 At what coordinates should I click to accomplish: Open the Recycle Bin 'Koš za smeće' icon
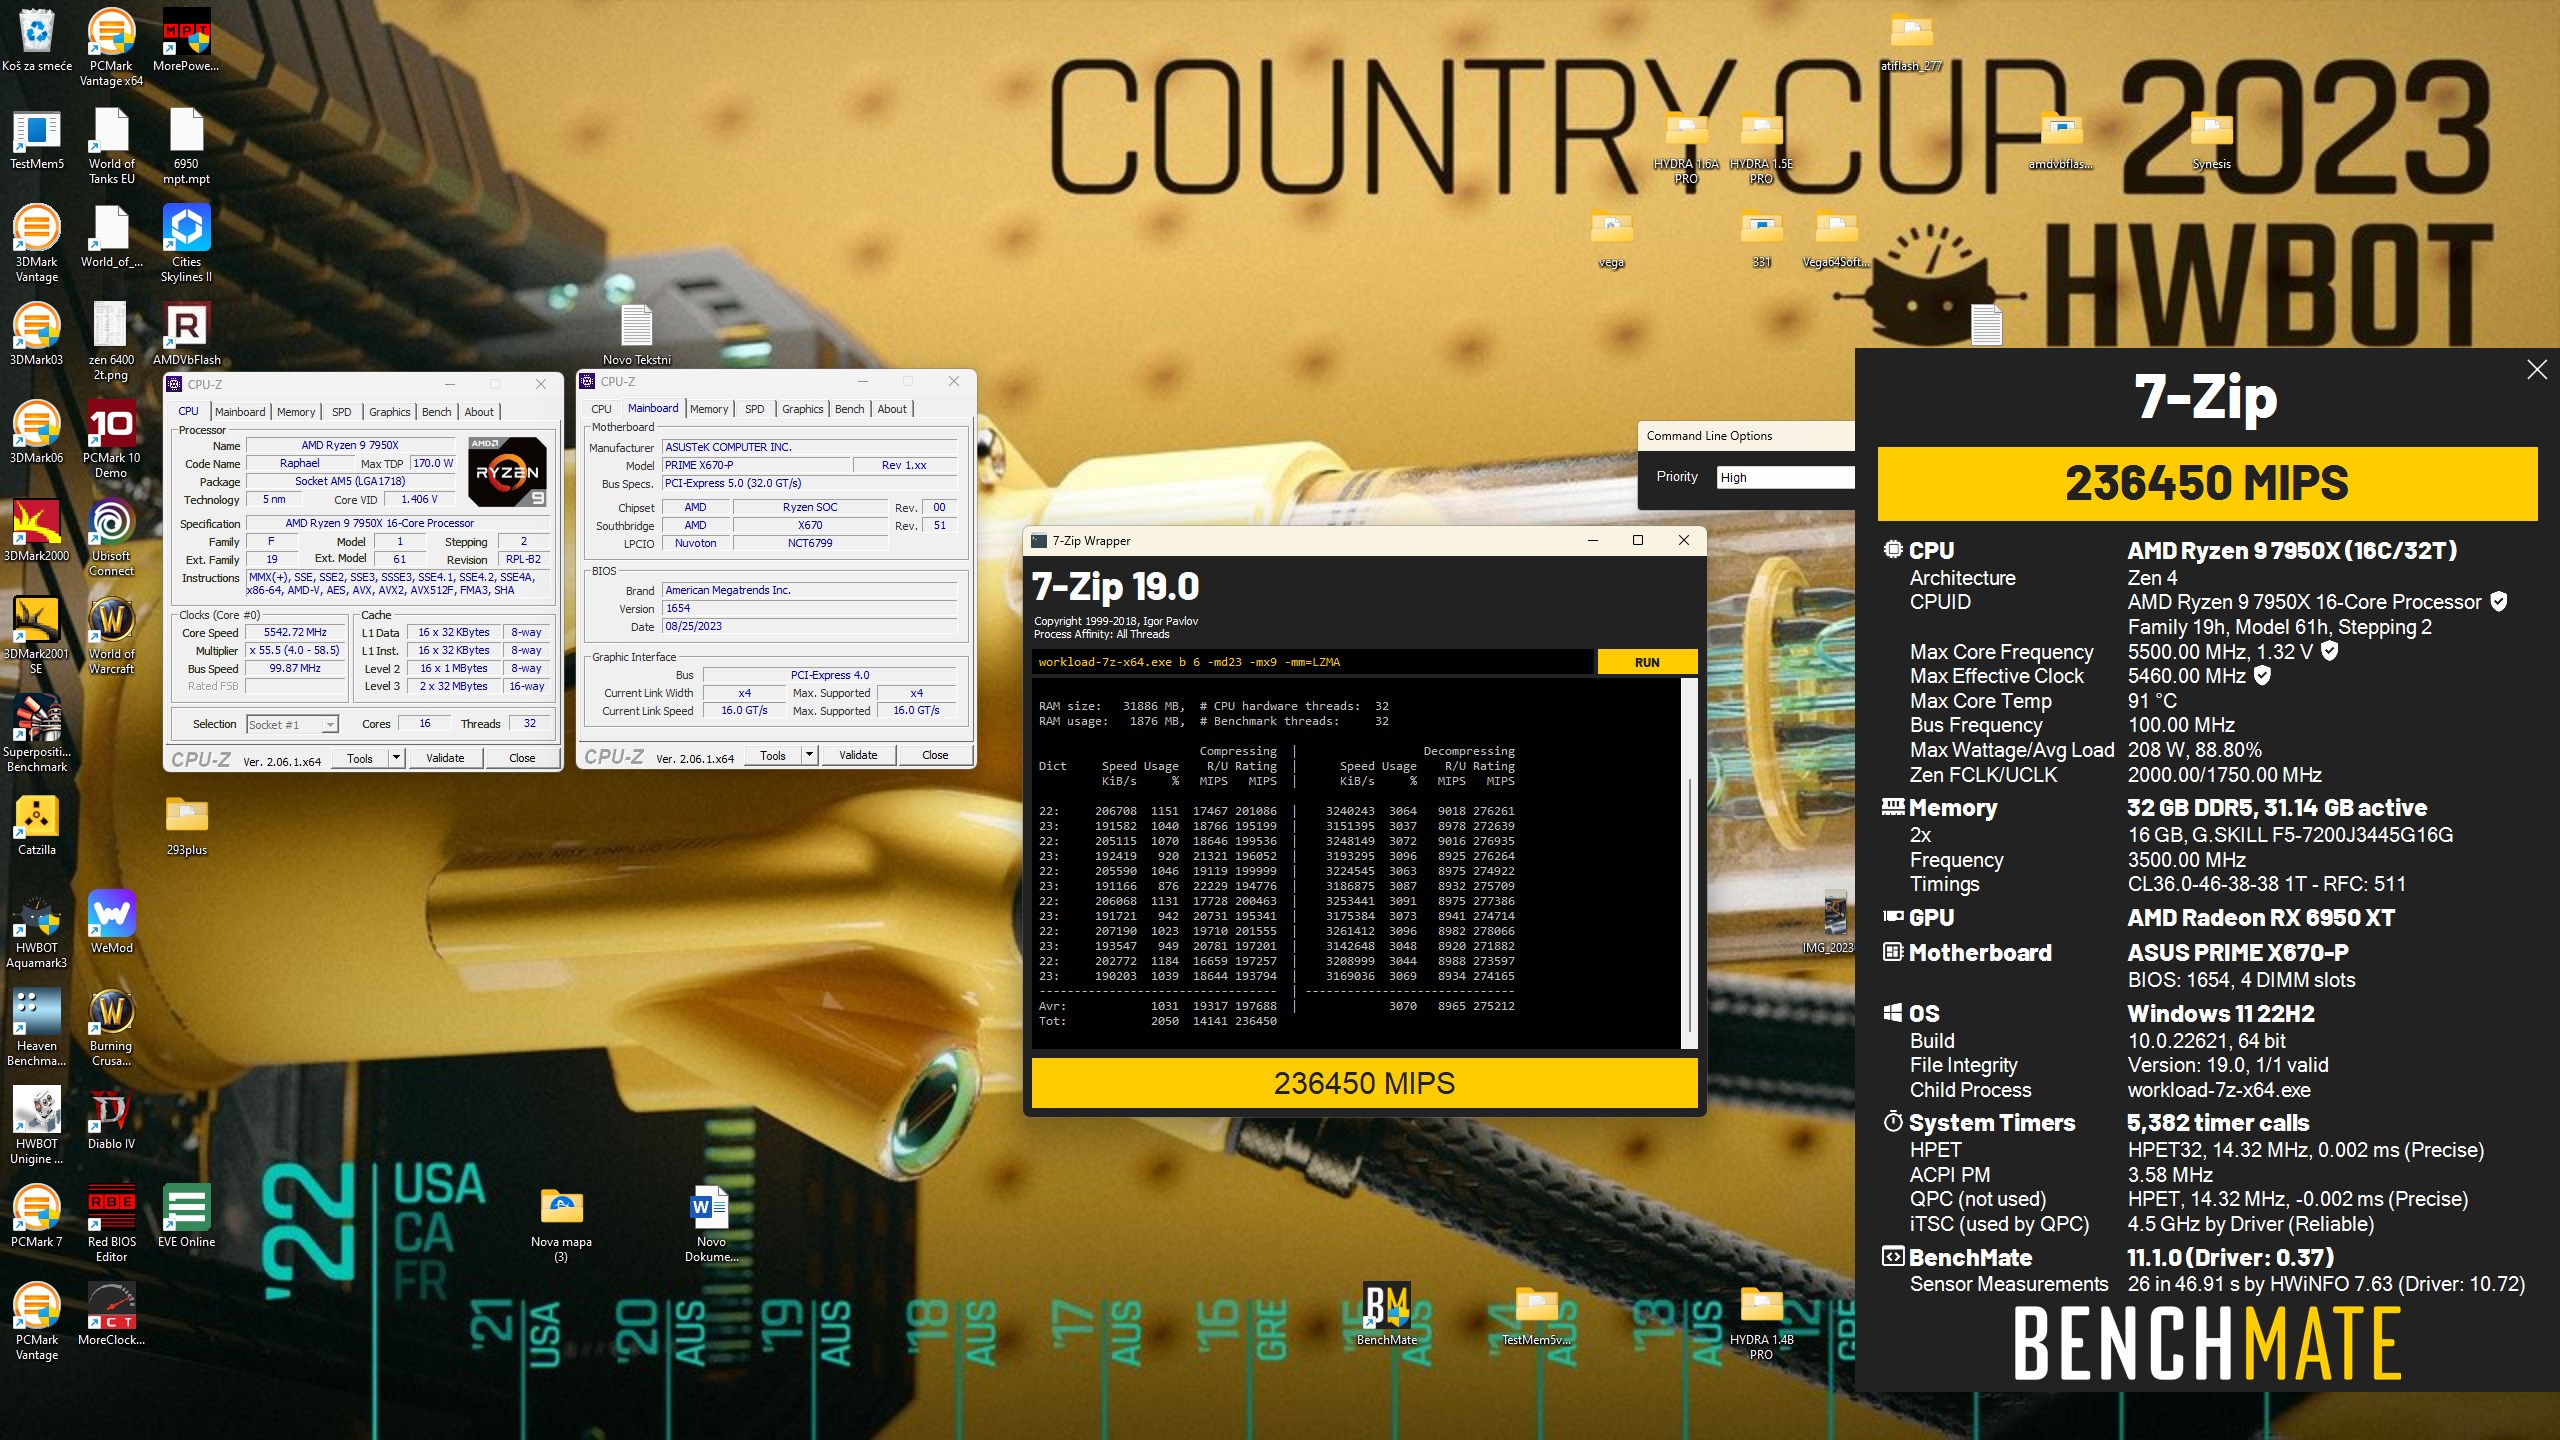click(x=37, y=40)
